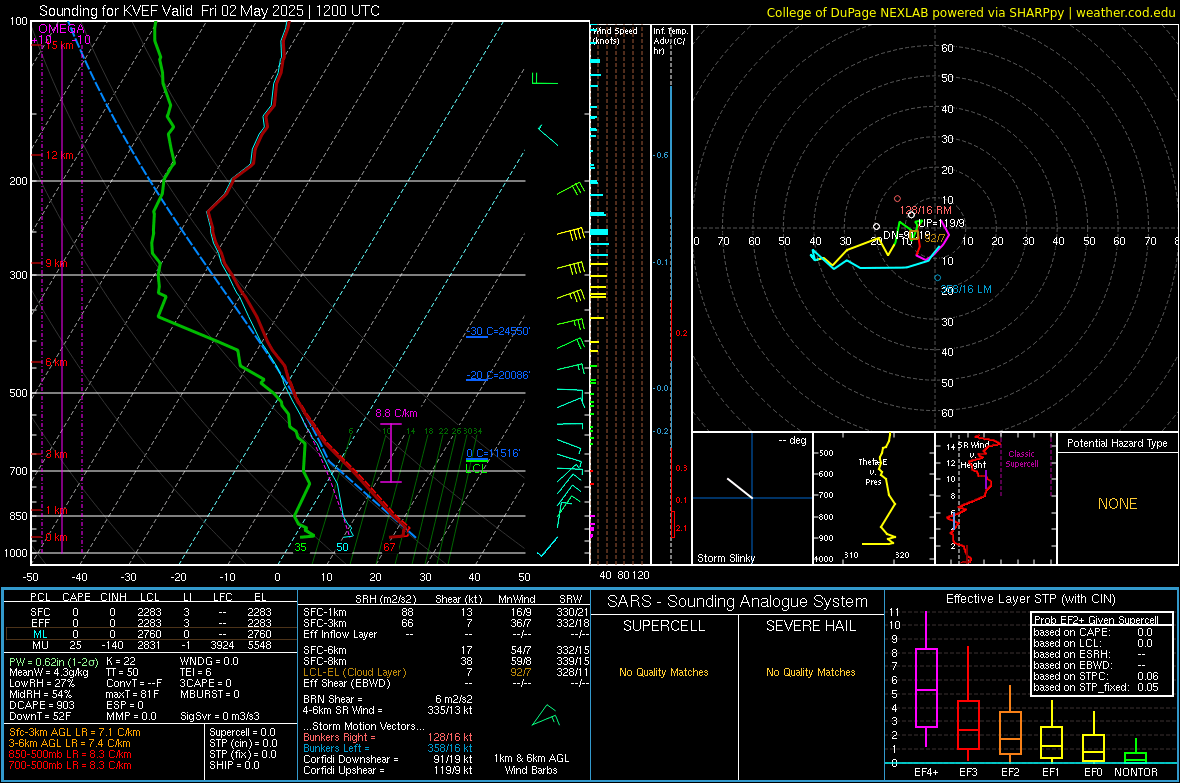This screenshot has width=1180, height=783.
Task: Click the weather.cod.edu credit text
Action: [x=1125, y=12]
